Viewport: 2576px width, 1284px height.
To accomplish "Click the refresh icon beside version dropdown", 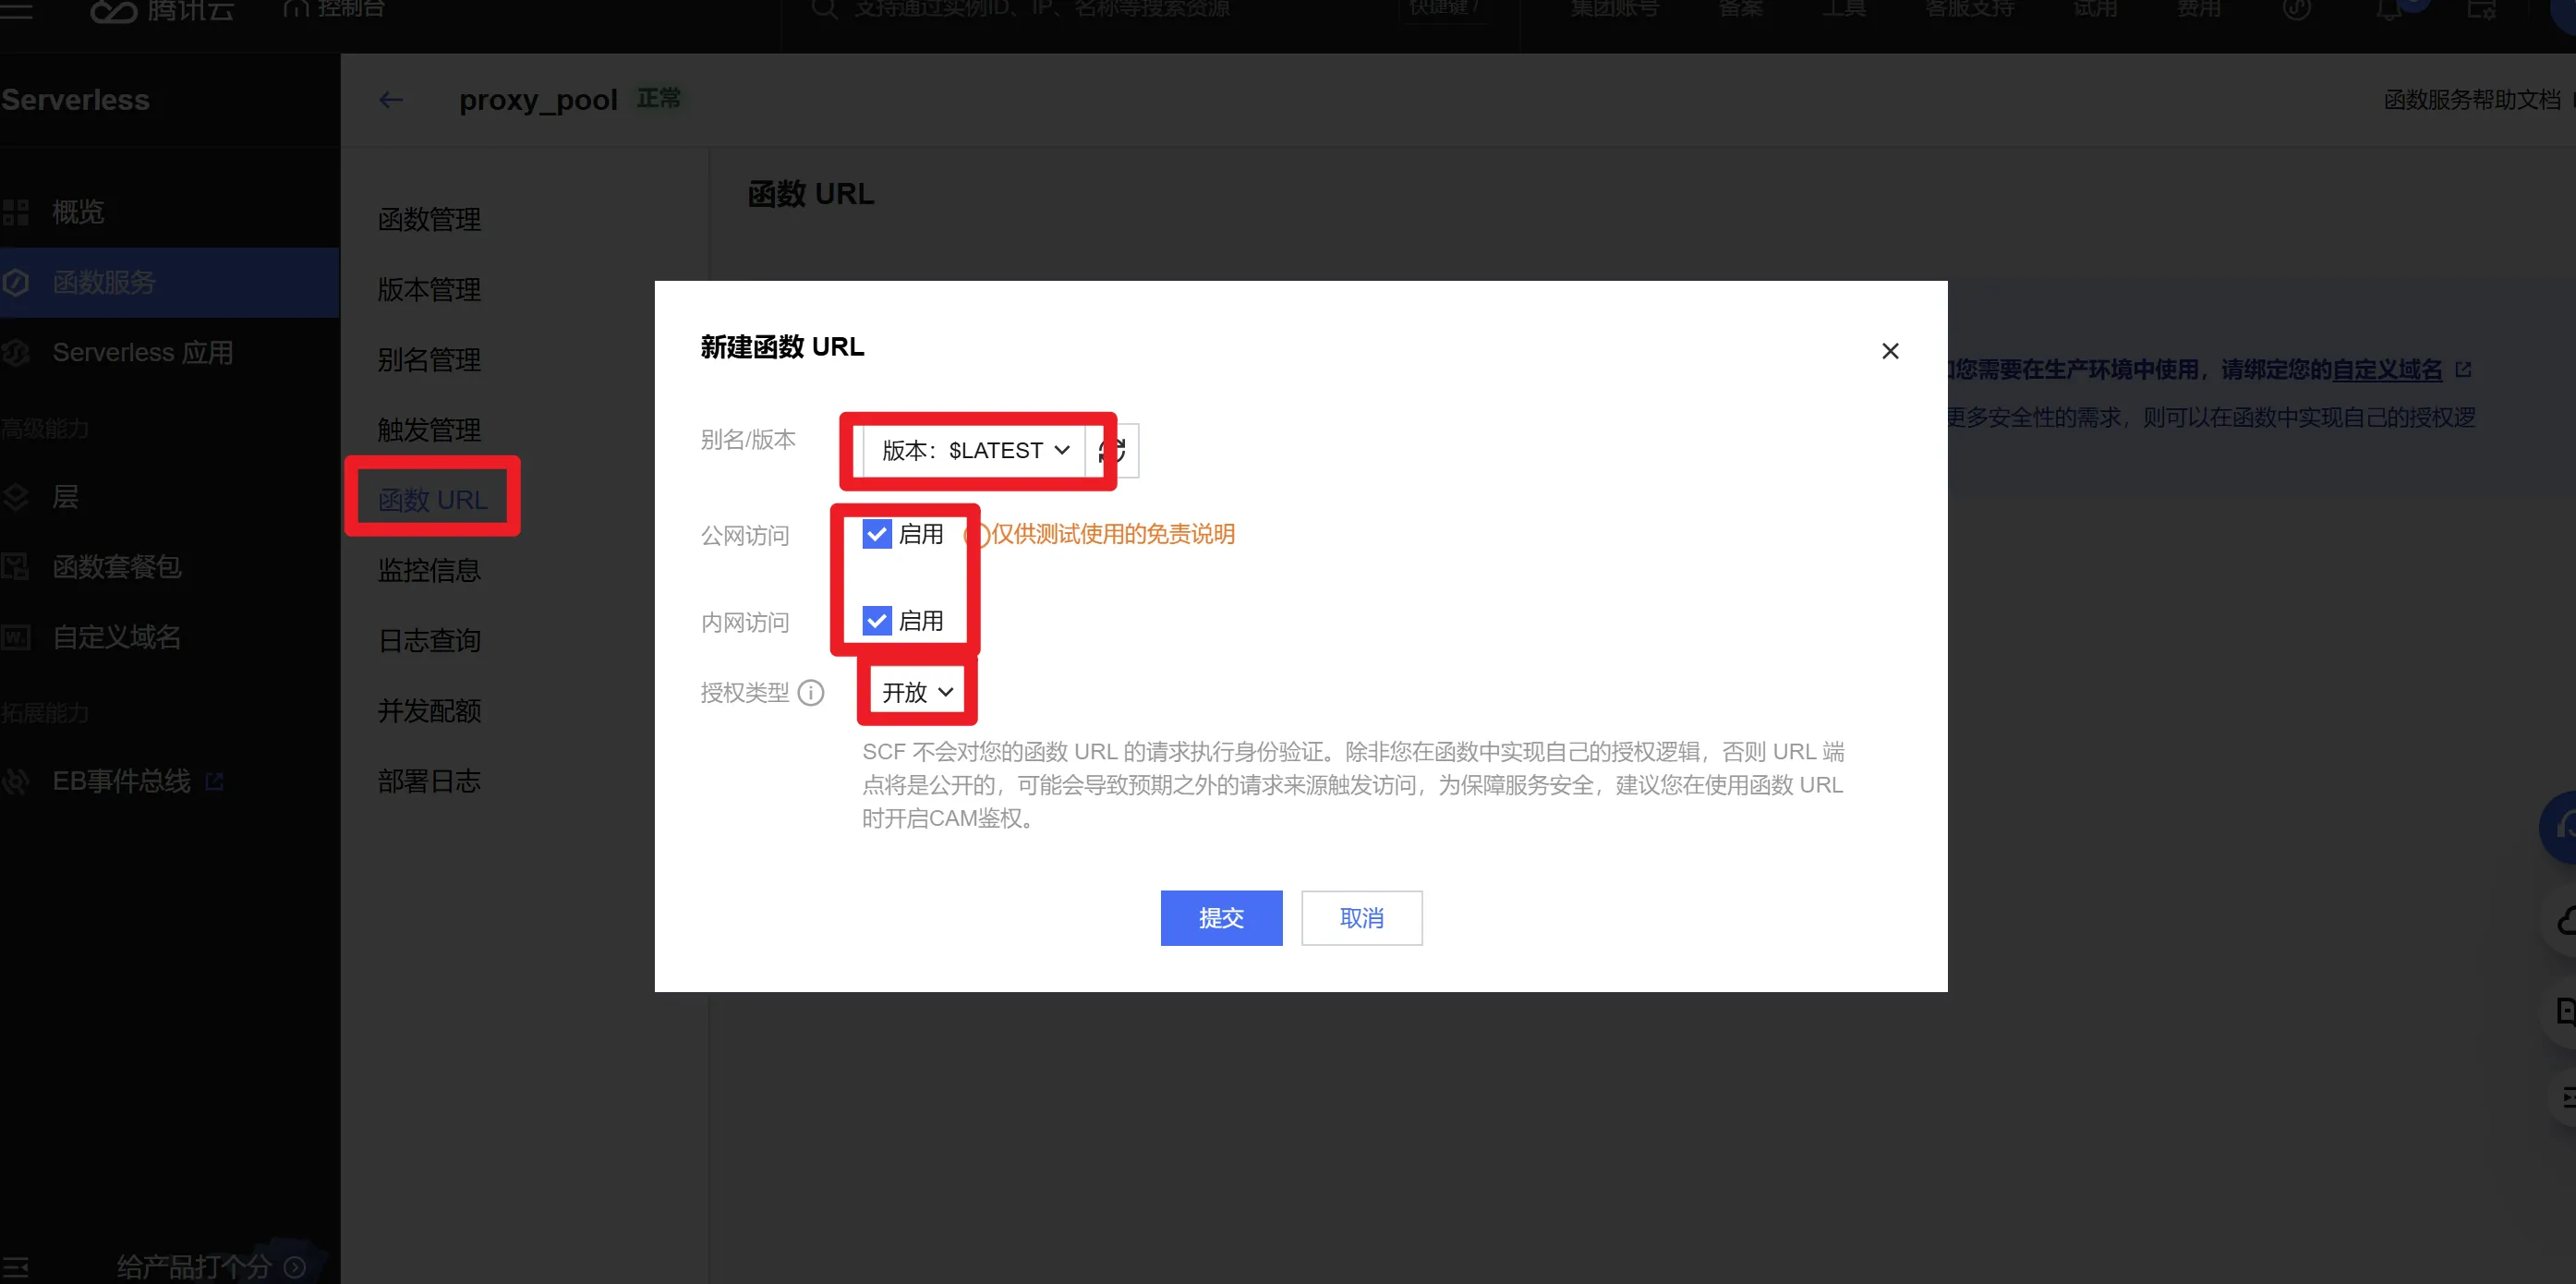I will (1112, 451).
